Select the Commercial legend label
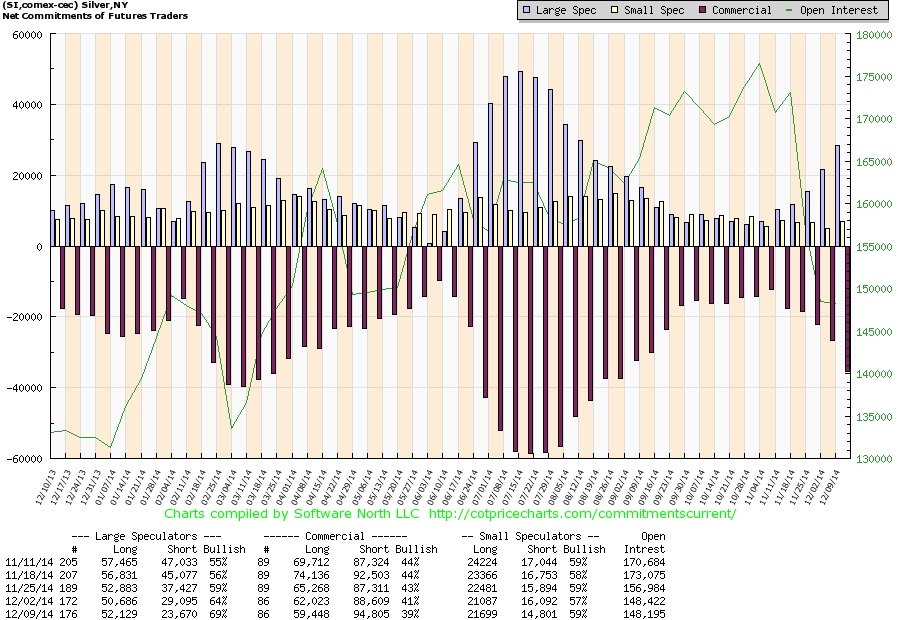Viewport: 900px width, 620px height. click(742, 10)
